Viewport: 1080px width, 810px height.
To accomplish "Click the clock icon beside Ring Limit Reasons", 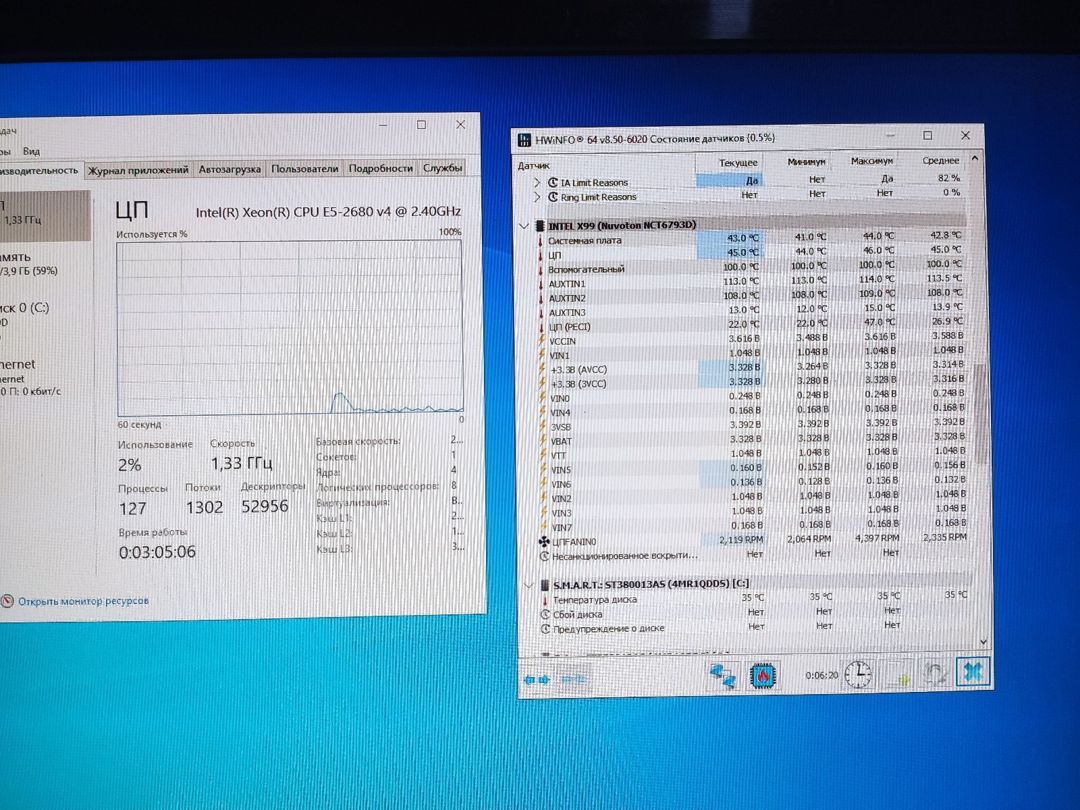I will pos(552,197).
